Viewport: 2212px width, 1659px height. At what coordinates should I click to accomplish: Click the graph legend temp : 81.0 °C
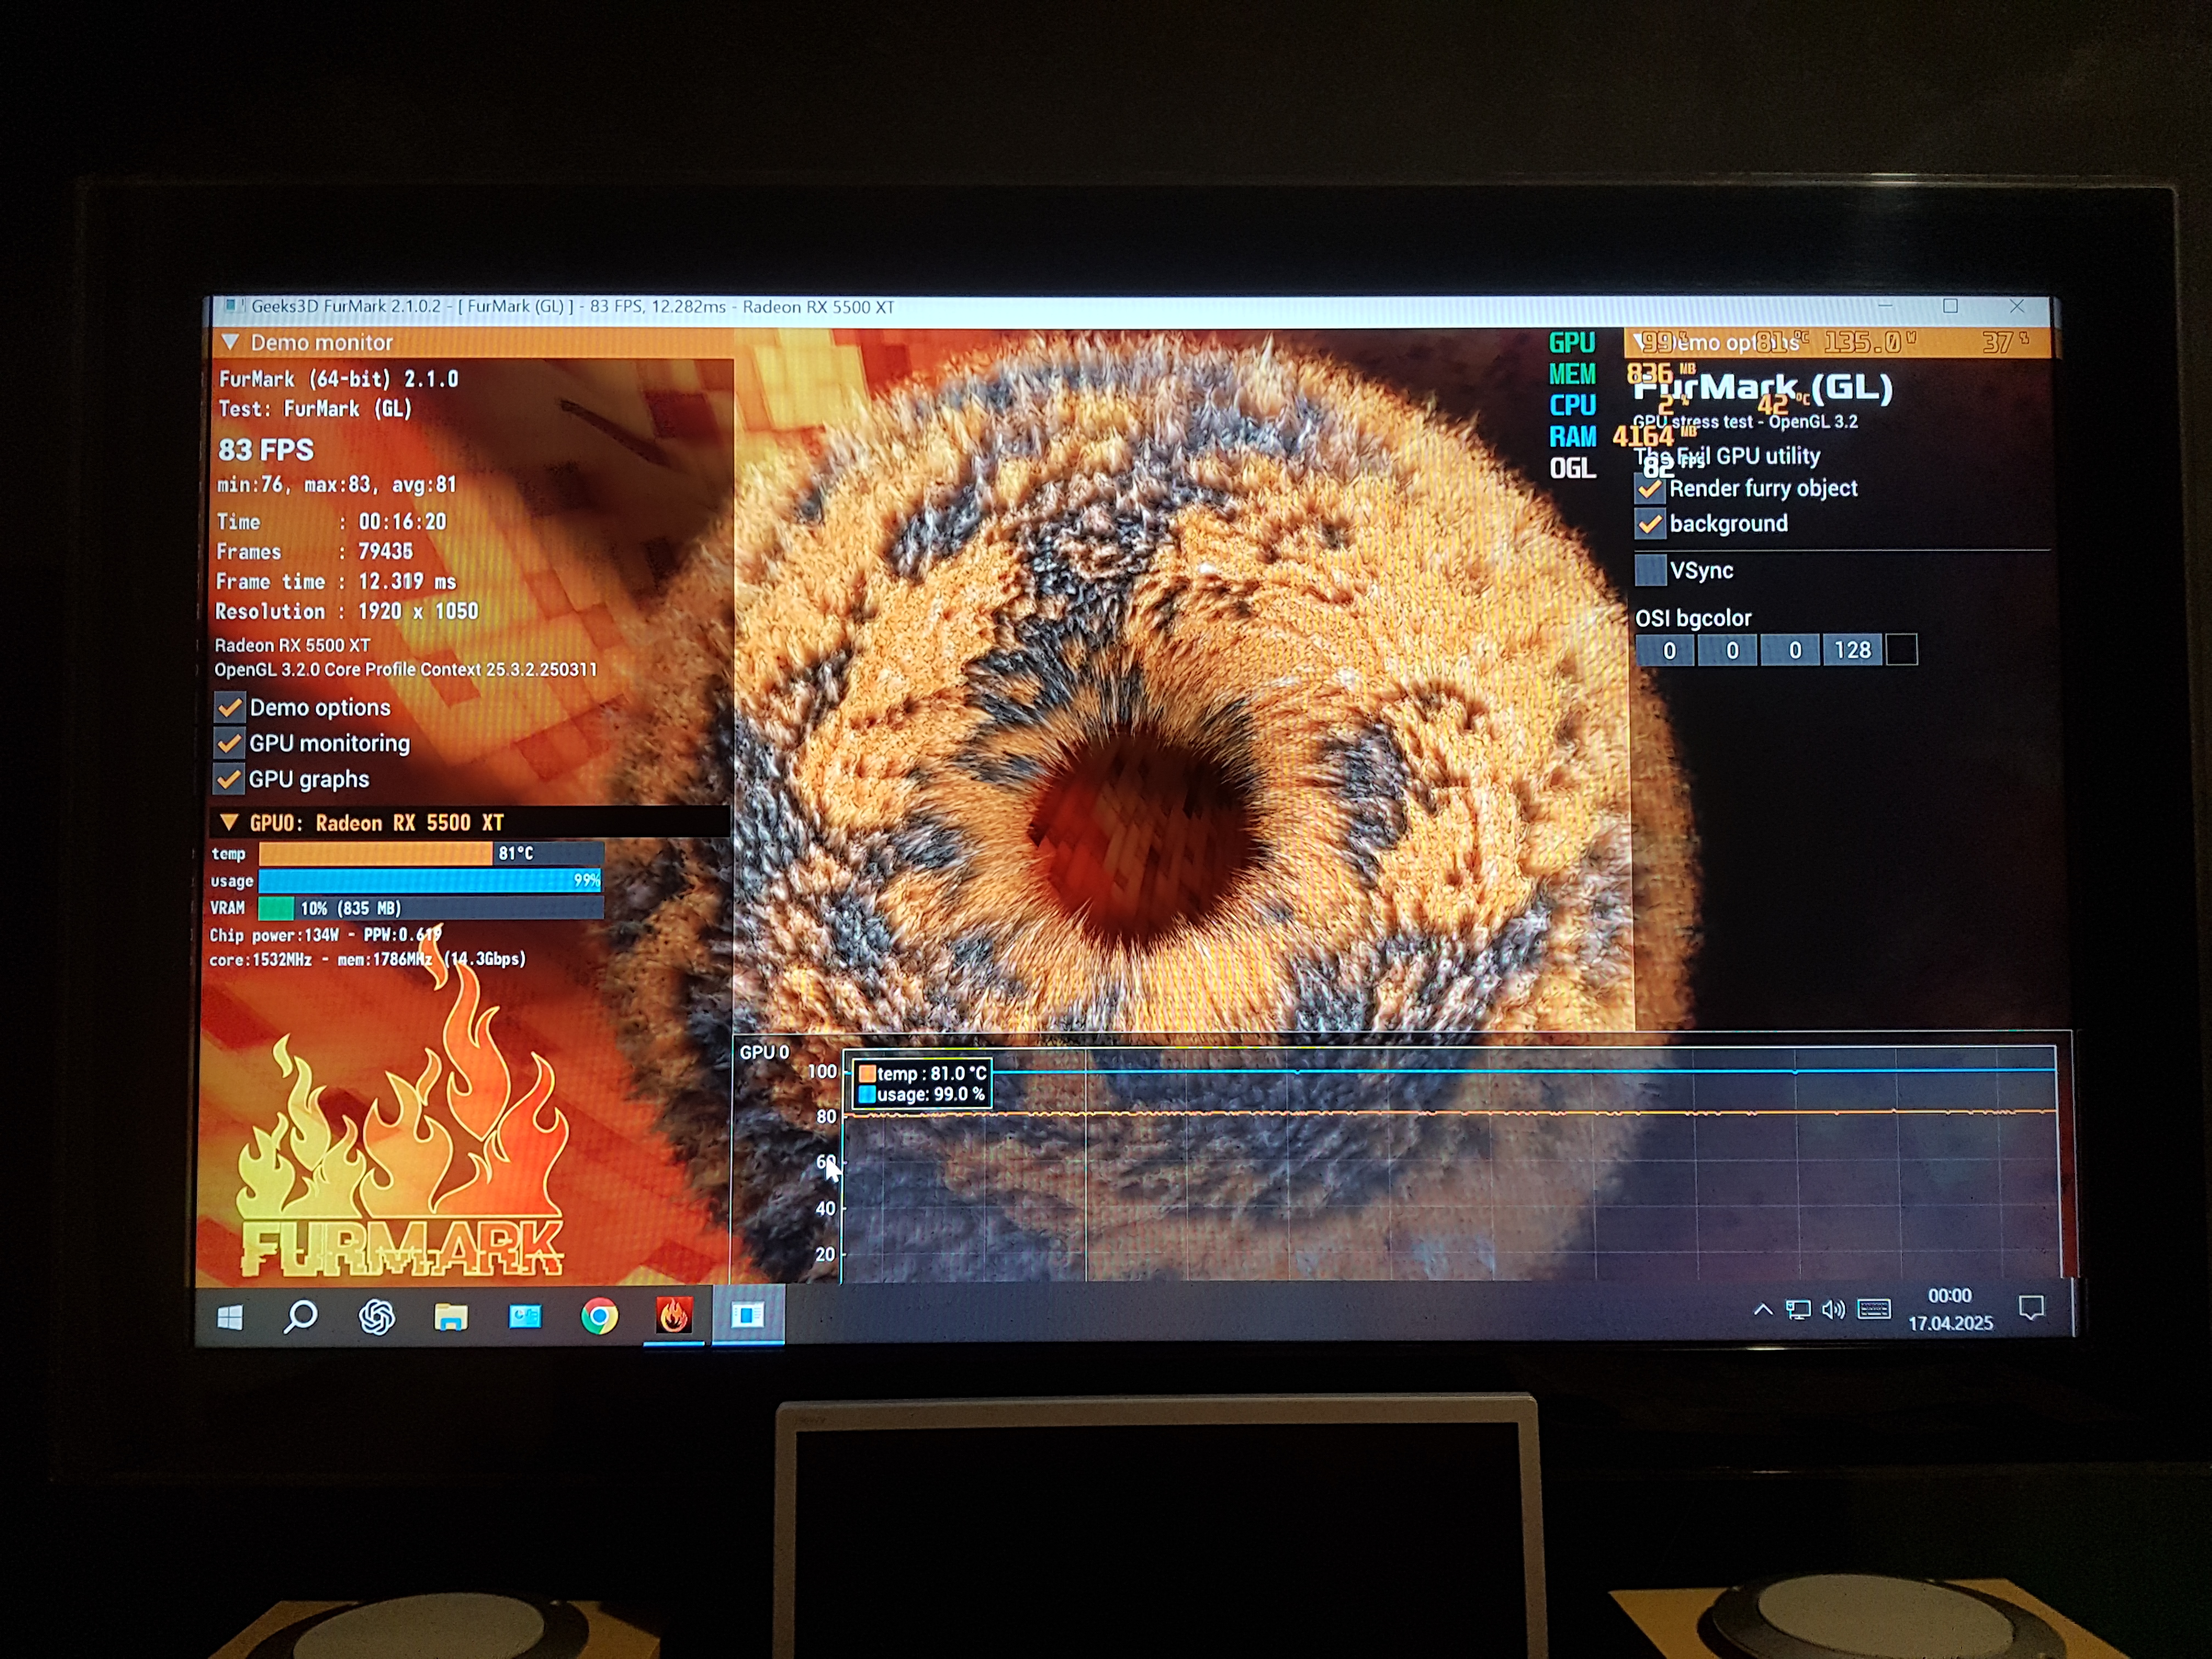(923, 1073)
